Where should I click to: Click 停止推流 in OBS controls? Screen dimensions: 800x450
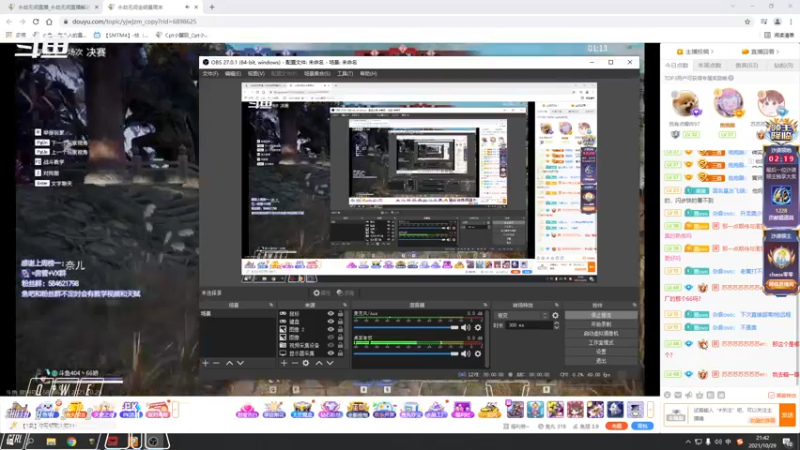[601, 315]
